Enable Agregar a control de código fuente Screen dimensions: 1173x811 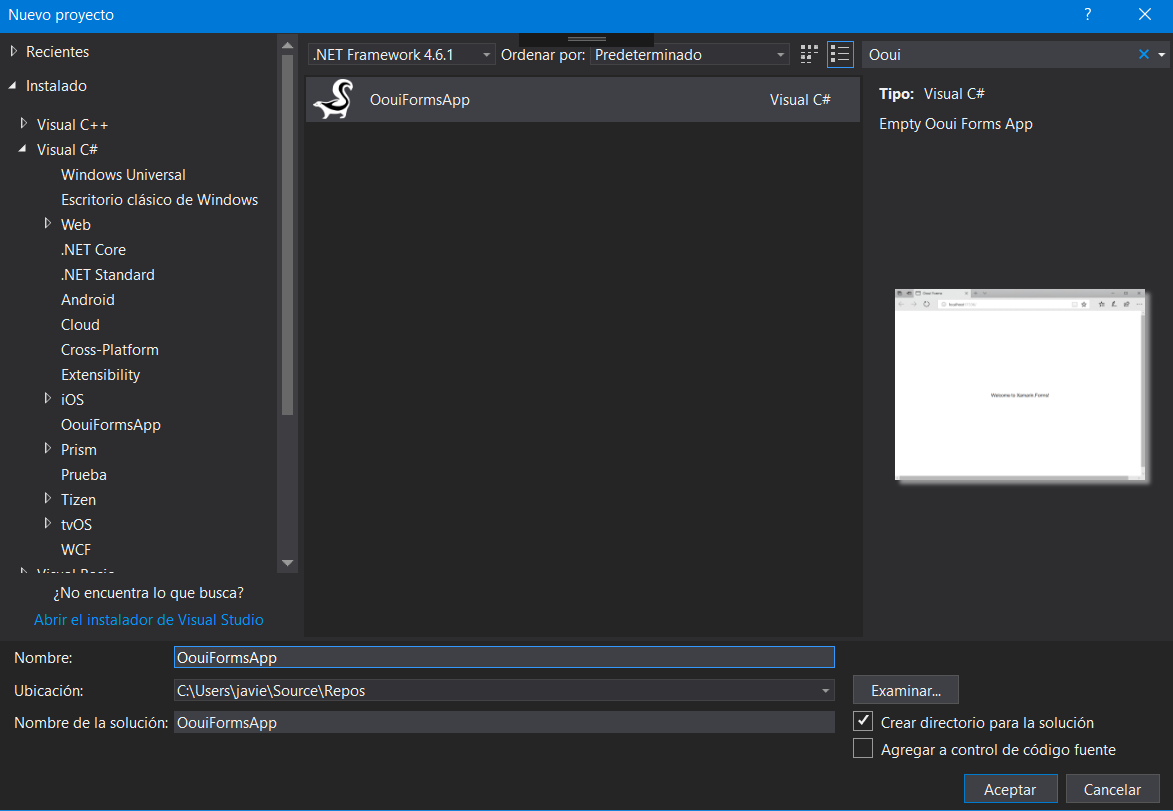click(x=863, y=748)
